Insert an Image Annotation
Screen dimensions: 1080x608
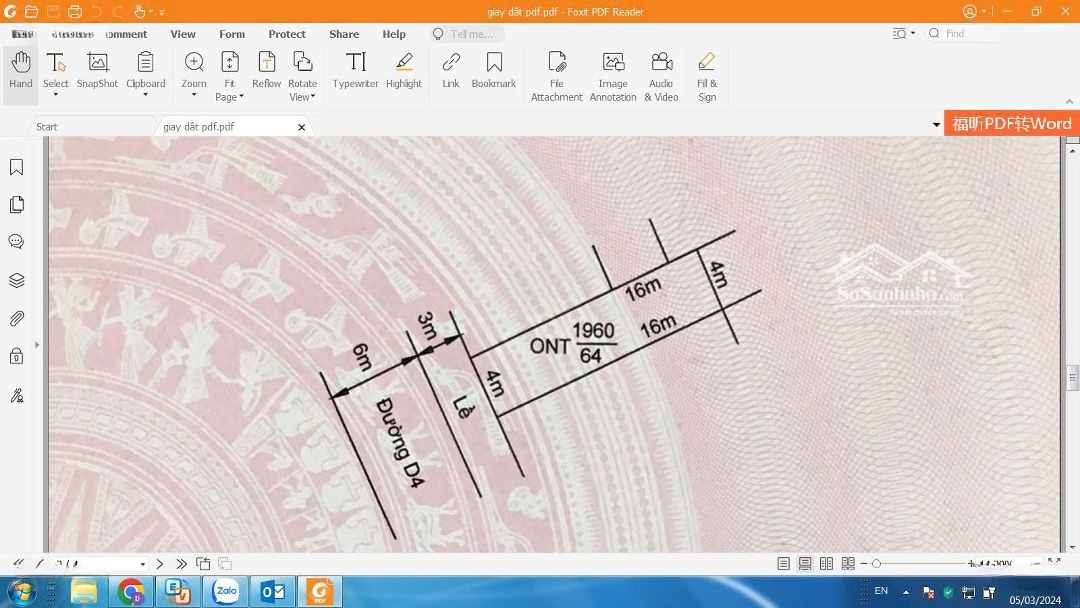pyautogui.click(x=613, y=75)
